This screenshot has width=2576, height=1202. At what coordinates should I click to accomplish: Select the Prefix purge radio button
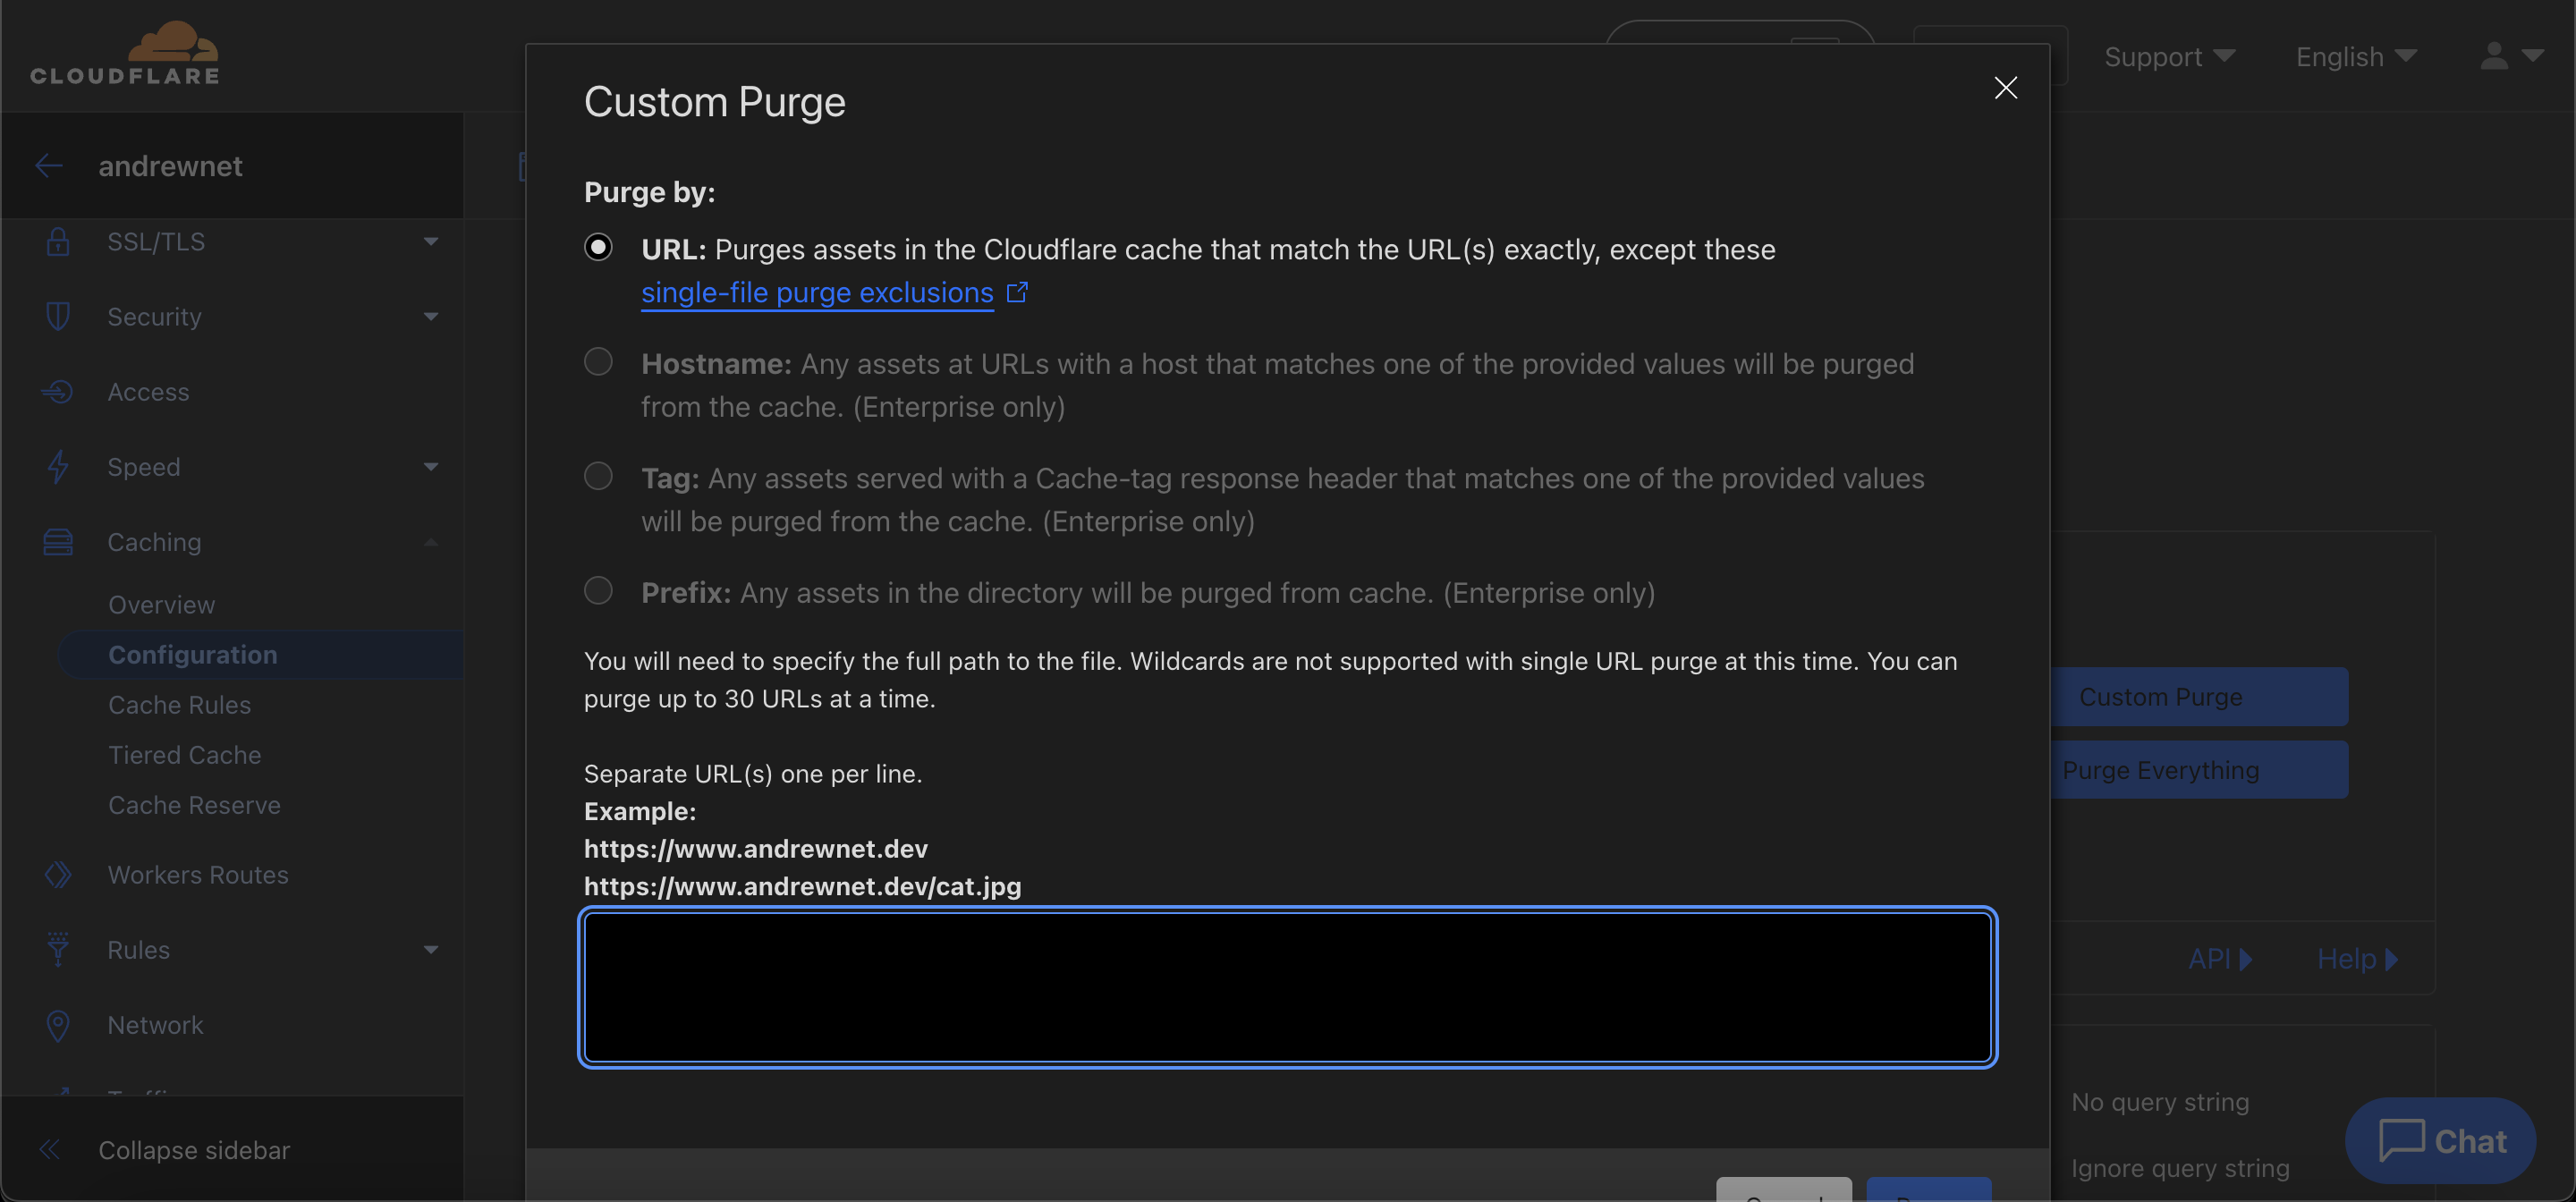click(598, 591)
